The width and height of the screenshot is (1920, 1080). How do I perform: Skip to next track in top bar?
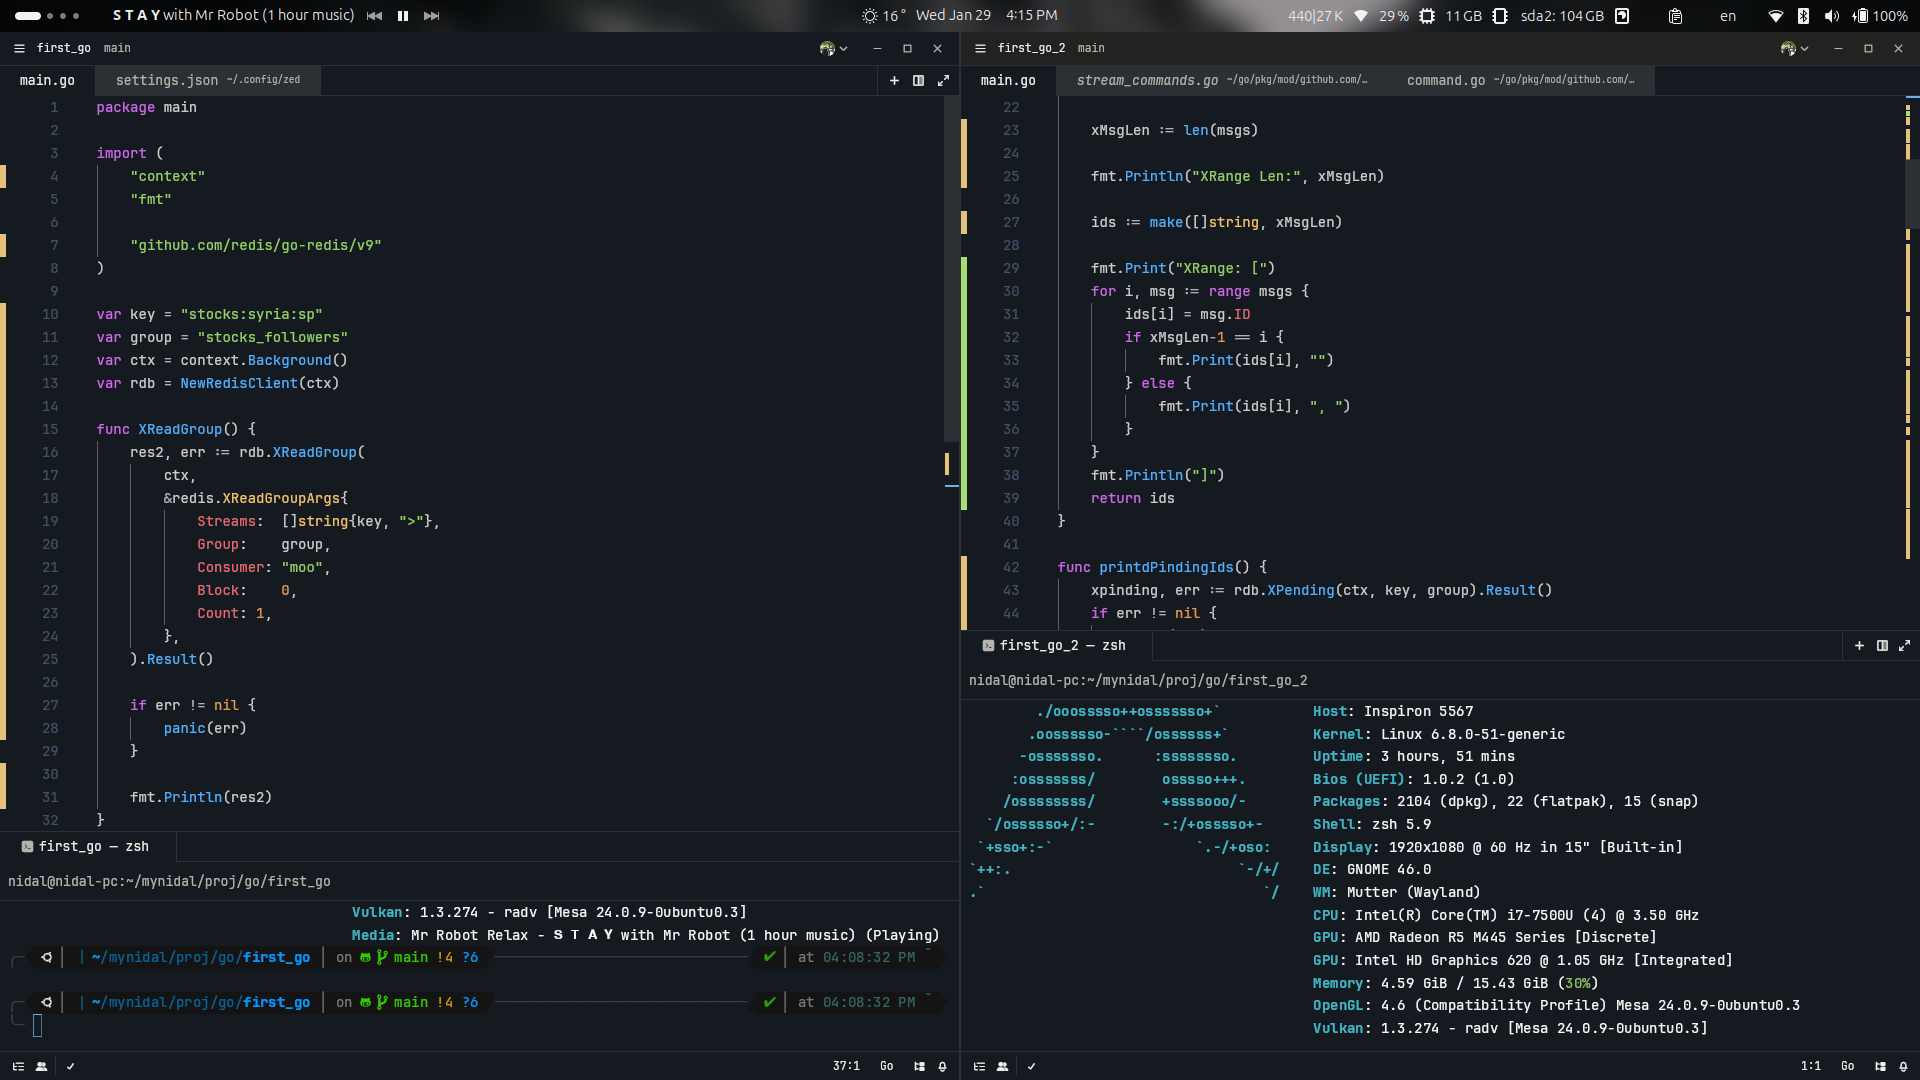432,16
